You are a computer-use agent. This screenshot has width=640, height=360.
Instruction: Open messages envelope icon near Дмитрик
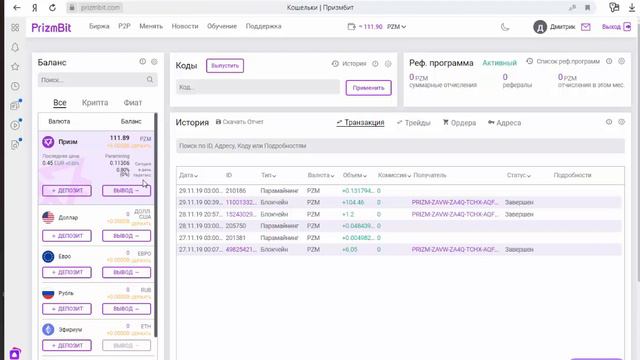[x=586, y=27]
